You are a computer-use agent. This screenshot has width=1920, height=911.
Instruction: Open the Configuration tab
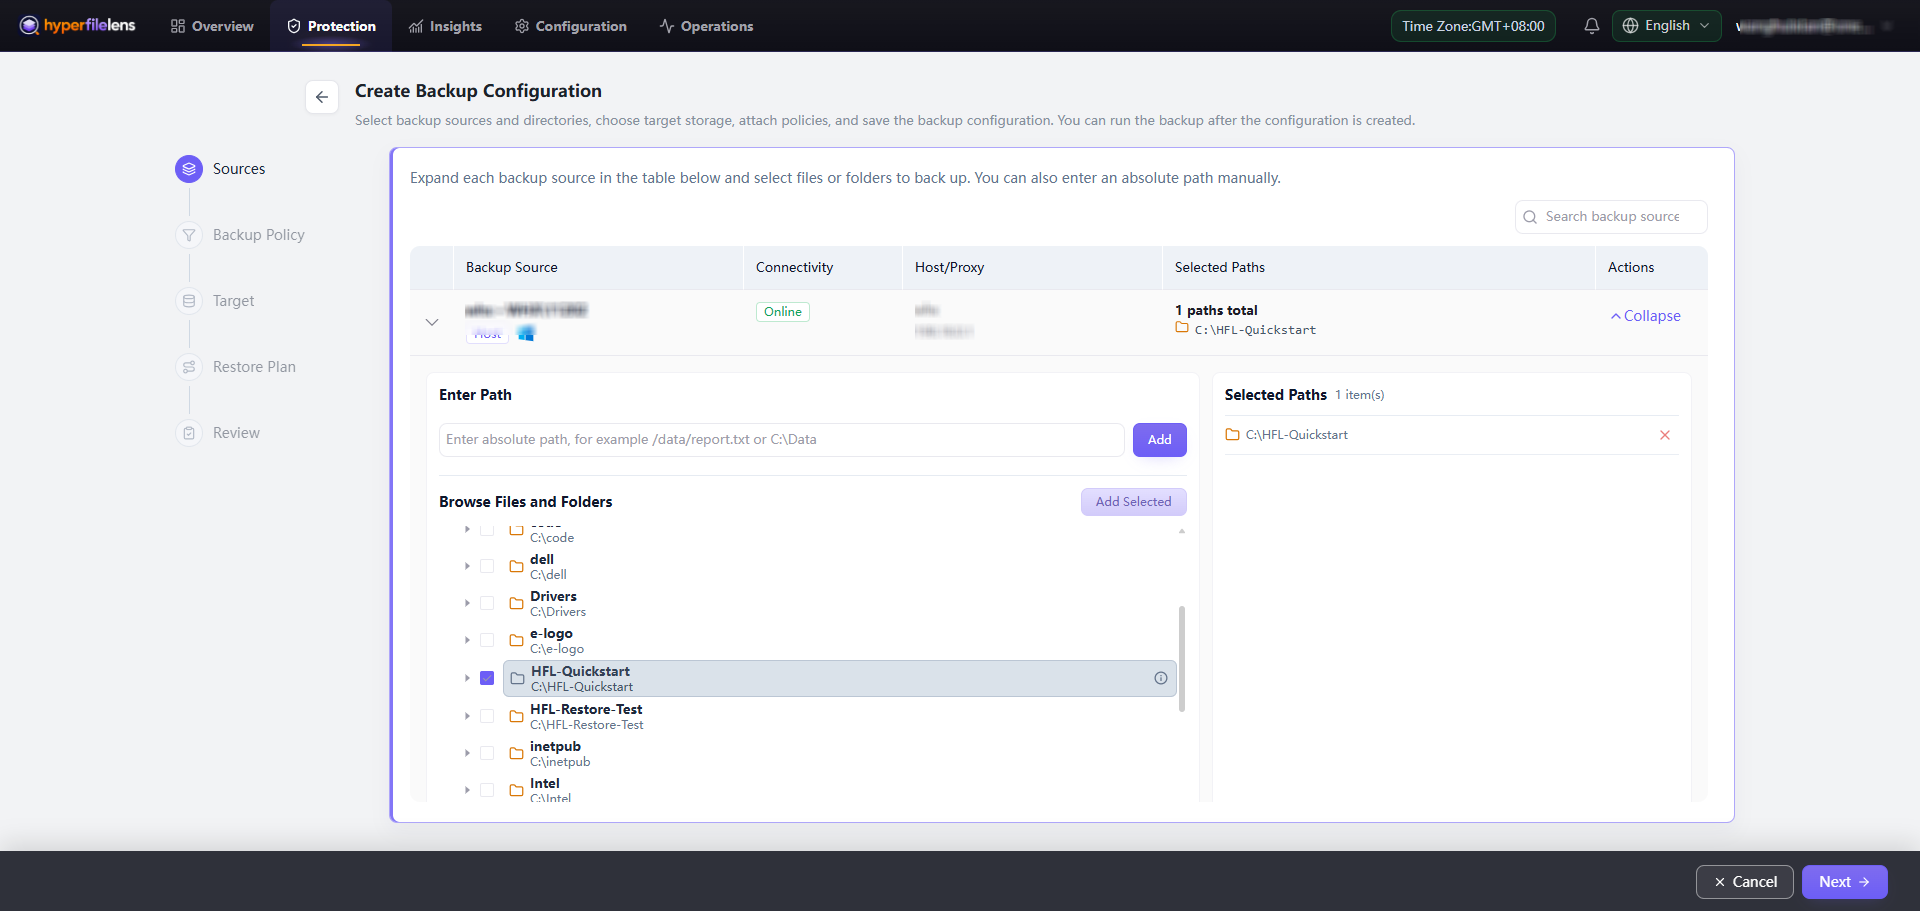(x=571, y=26)
